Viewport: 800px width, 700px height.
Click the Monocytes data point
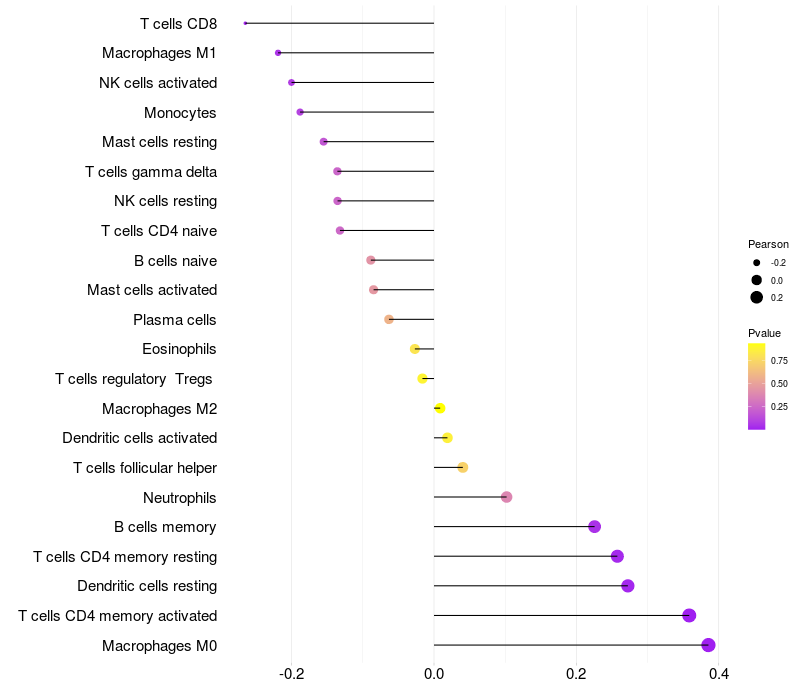click(x=300, y=112)
